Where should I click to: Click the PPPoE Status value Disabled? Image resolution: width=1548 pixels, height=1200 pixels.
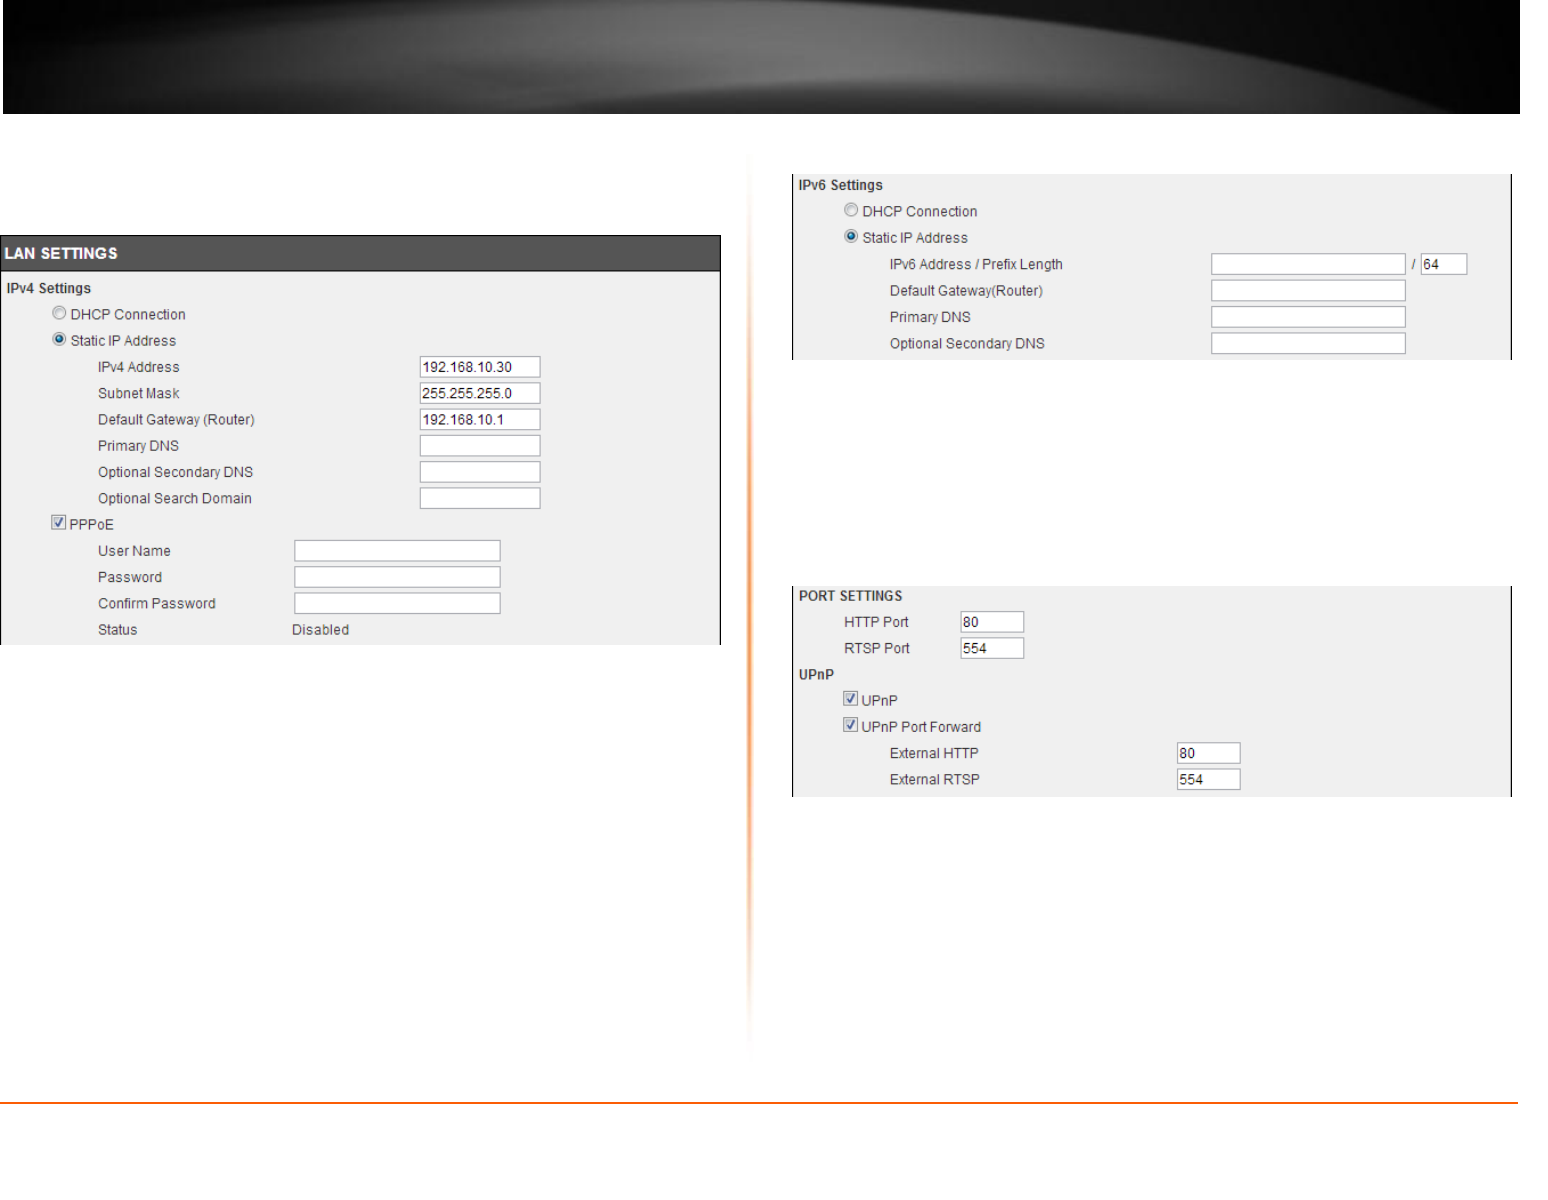320,630
